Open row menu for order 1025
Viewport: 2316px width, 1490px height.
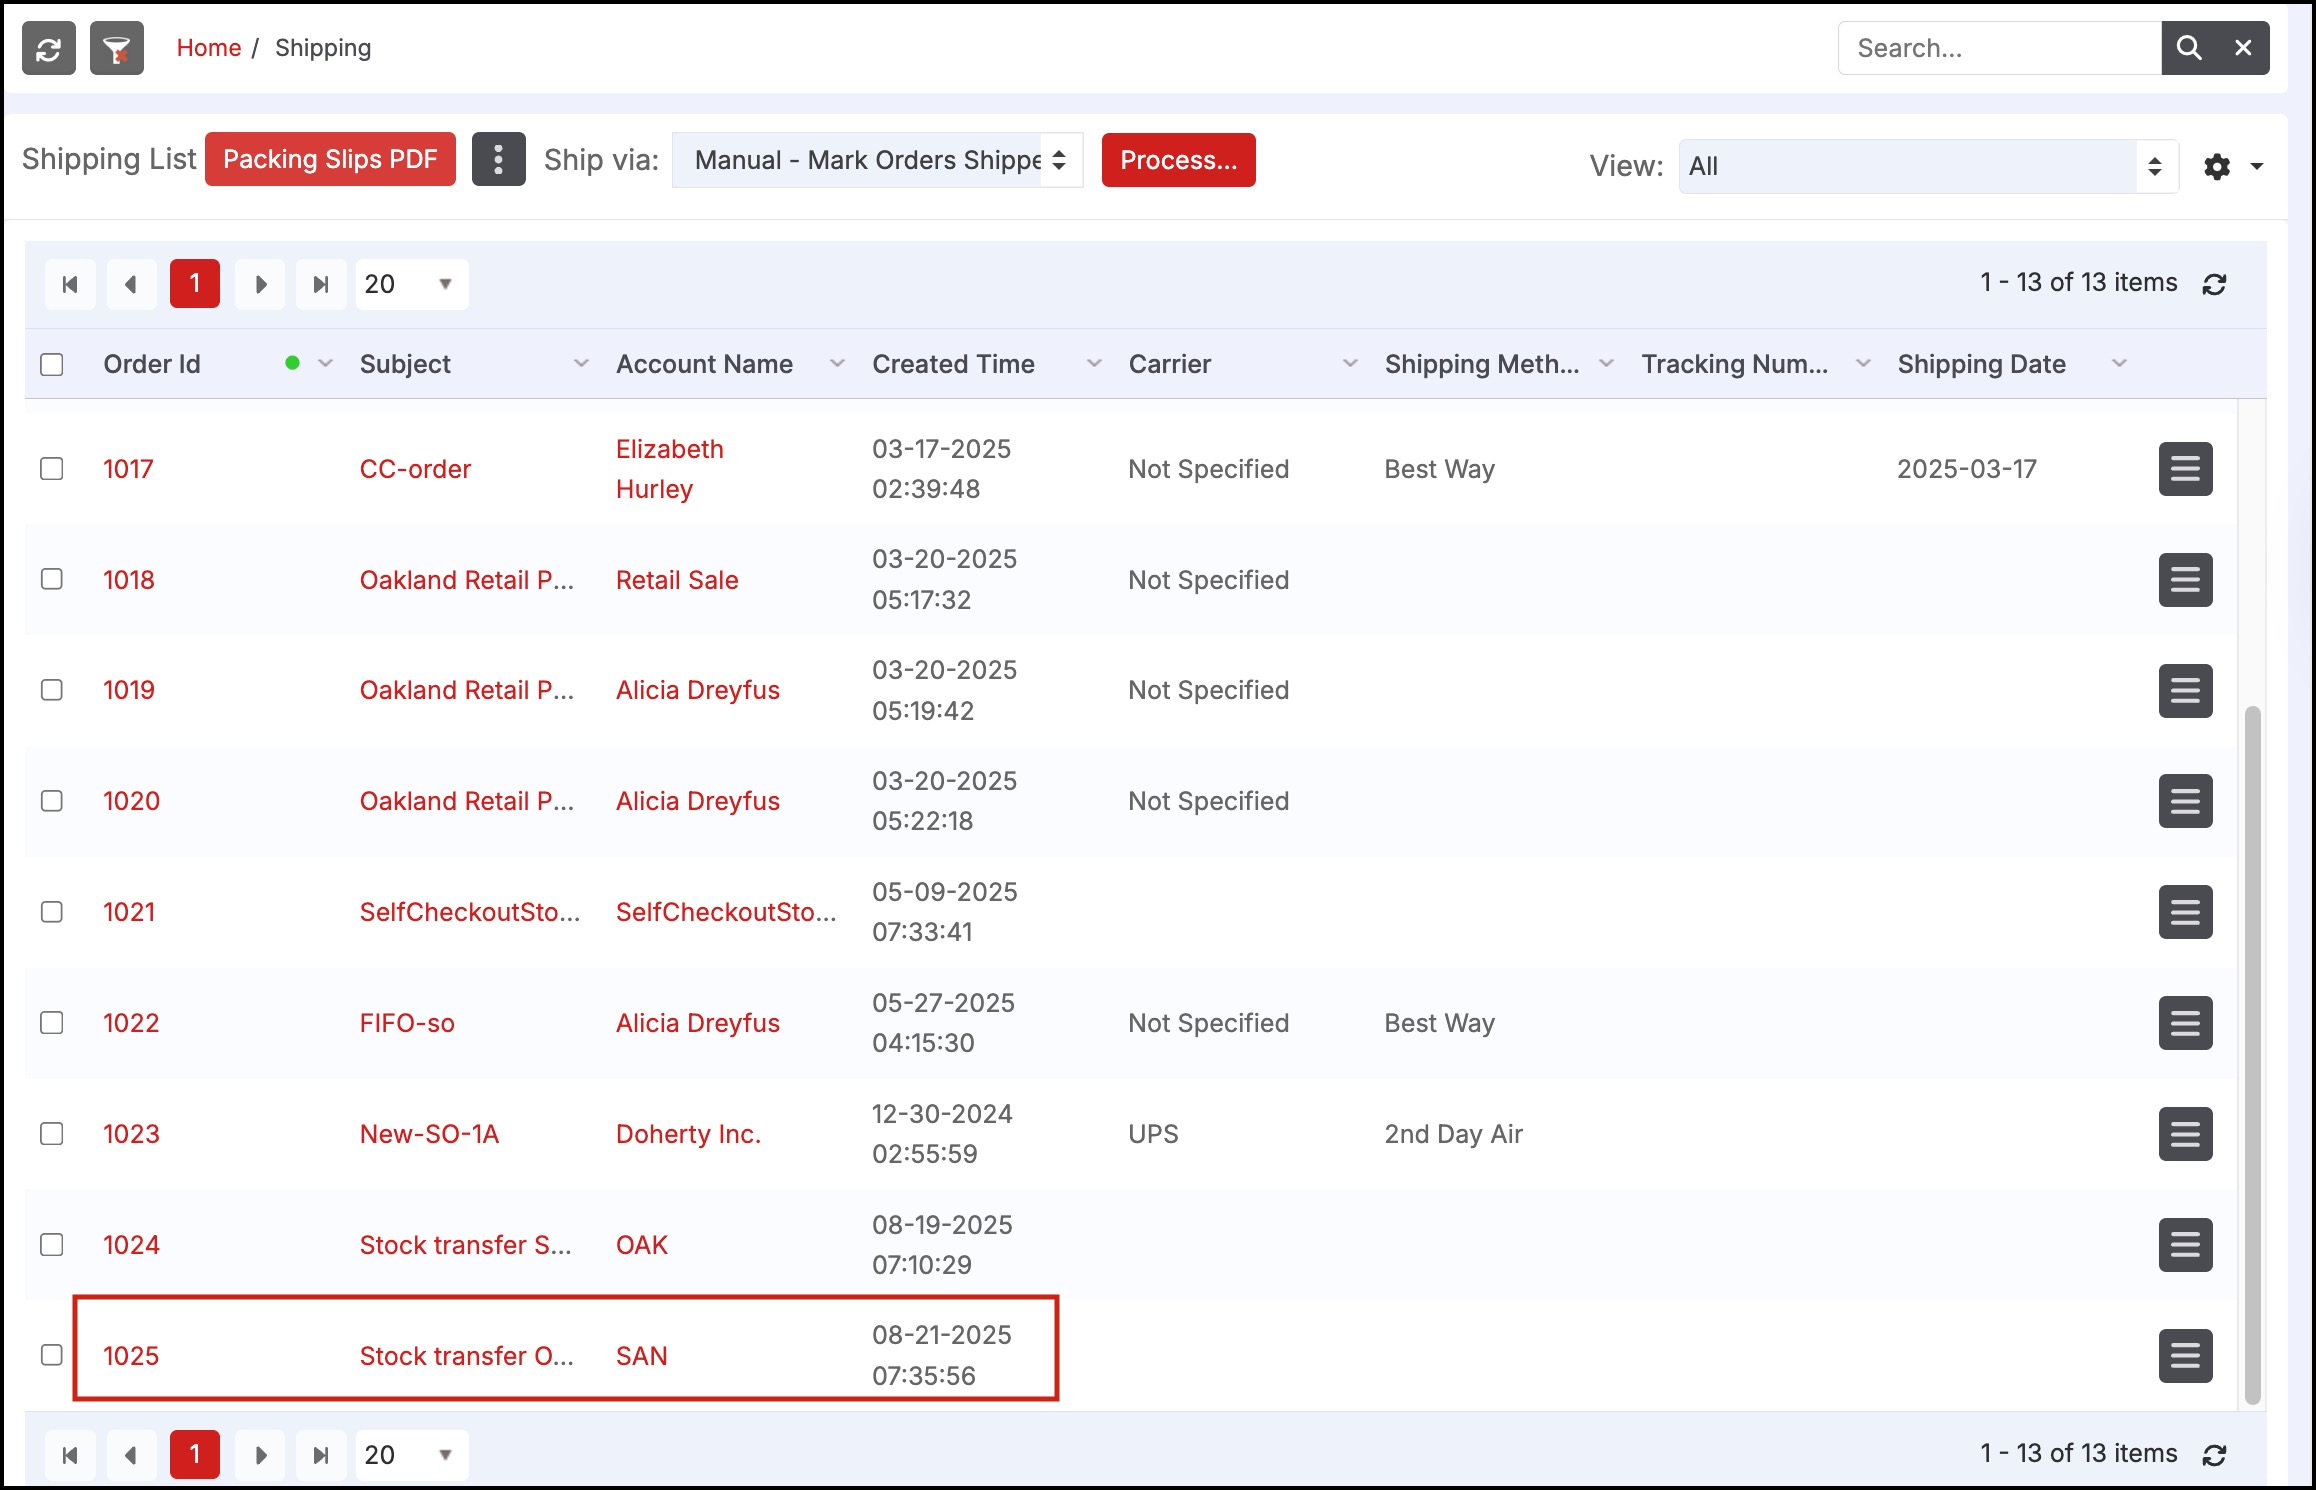2185,1356
